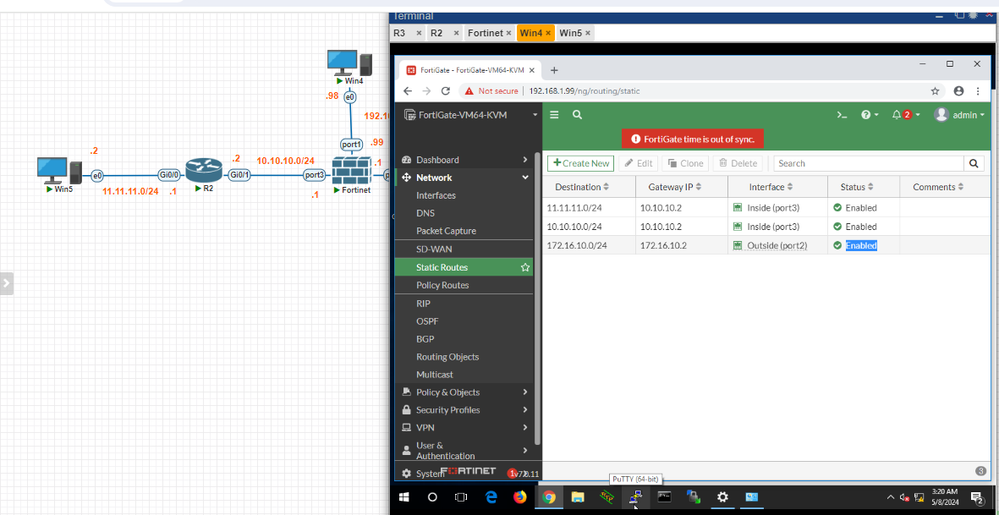Open Policy Routes in the sidebar
The width and height of the screenshot is (999, 515).
pyautogui.click(x=442, y=285)
